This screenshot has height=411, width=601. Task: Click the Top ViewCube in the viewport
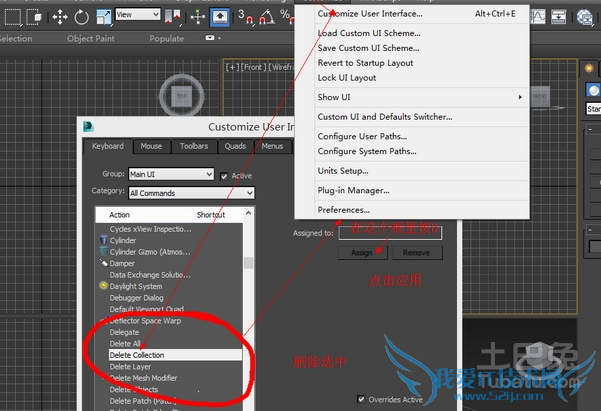pos(181,96)
